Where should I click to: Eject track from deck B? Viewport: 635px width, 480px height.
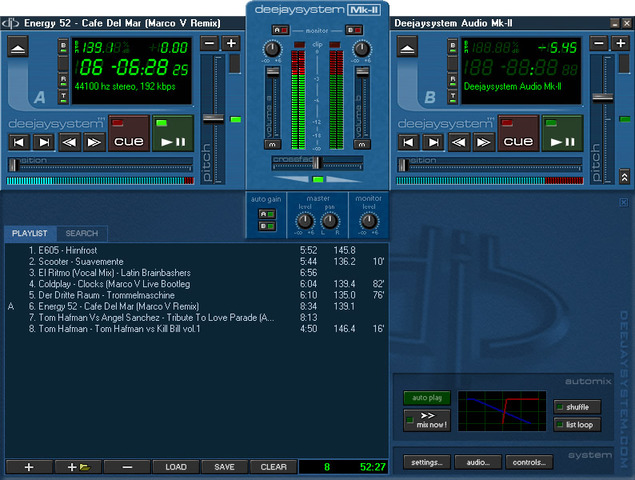click(407, 46)
